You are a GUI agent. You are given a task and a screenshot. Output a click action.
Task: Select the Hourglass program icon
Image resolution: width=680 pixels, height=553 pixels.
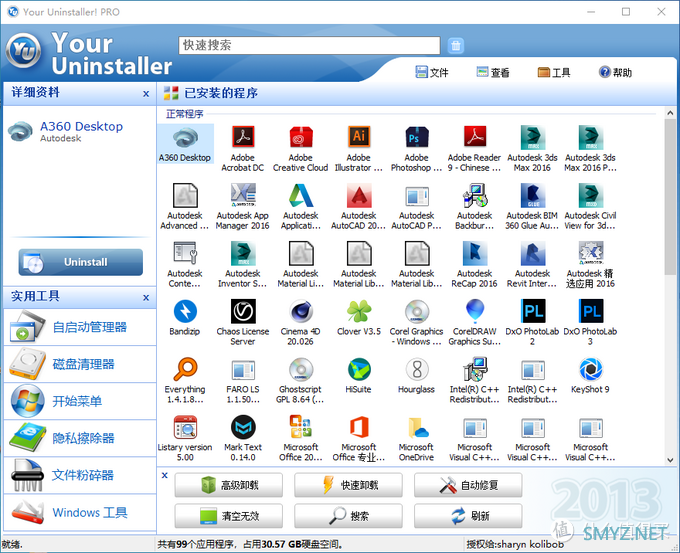417,370
